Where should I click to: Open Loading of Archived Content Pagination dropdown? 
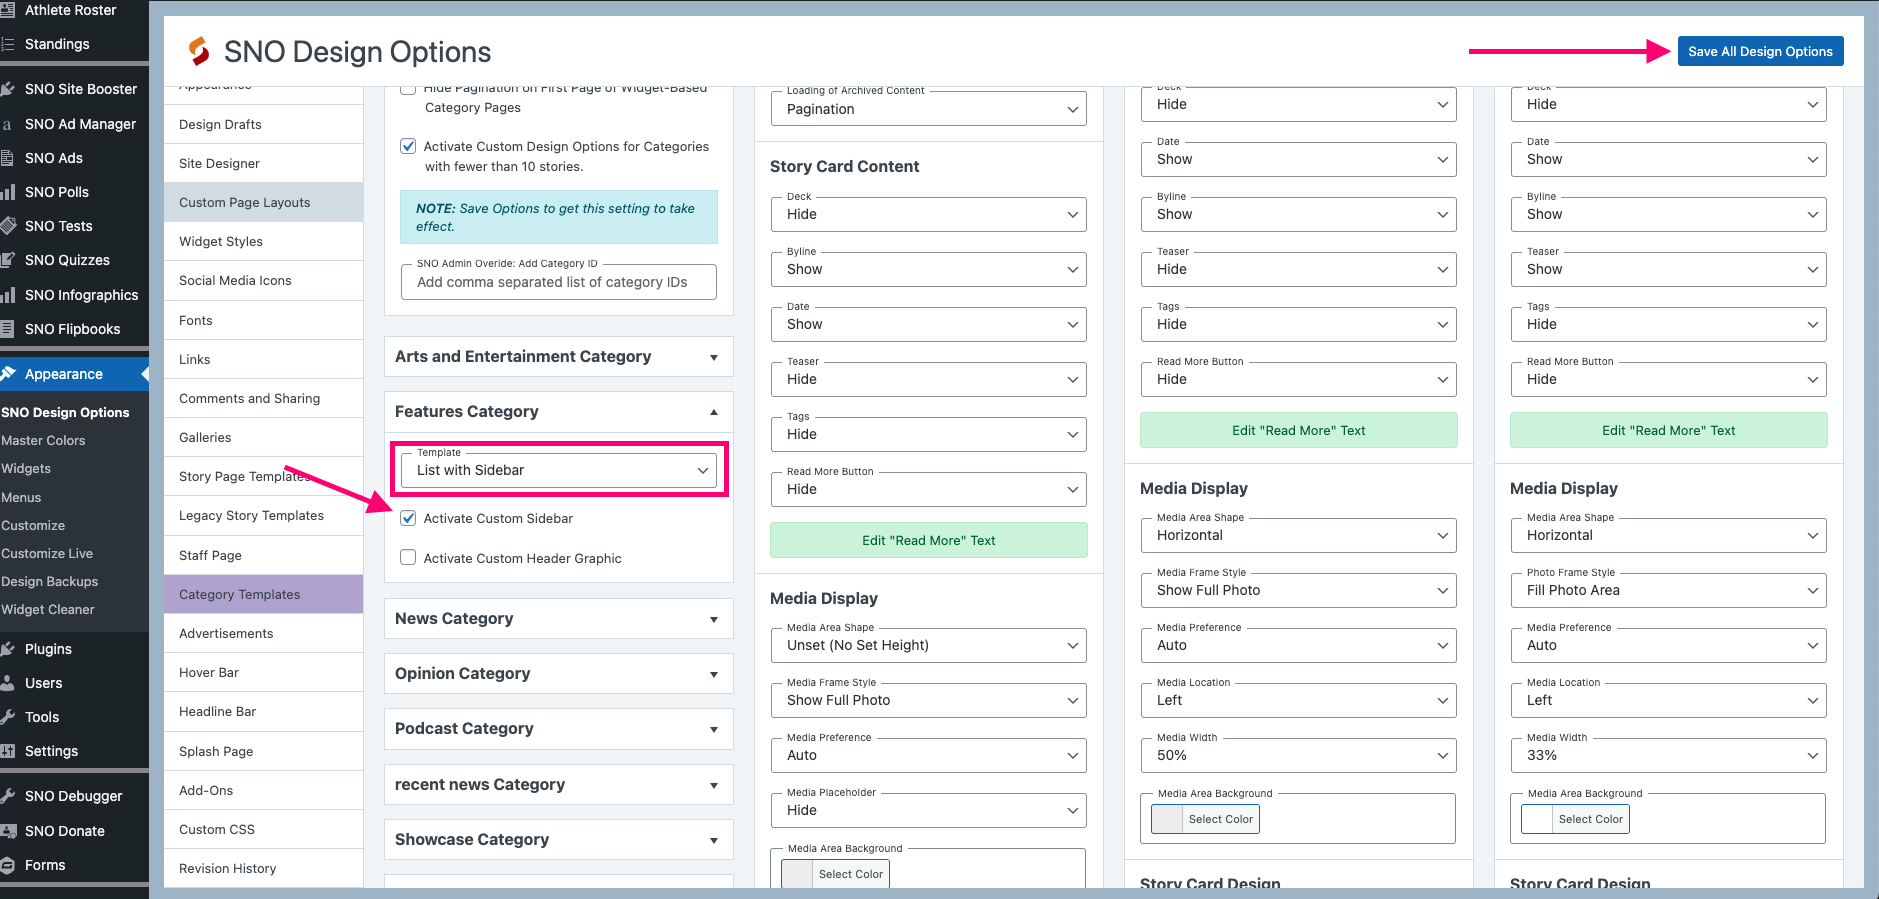929,109
